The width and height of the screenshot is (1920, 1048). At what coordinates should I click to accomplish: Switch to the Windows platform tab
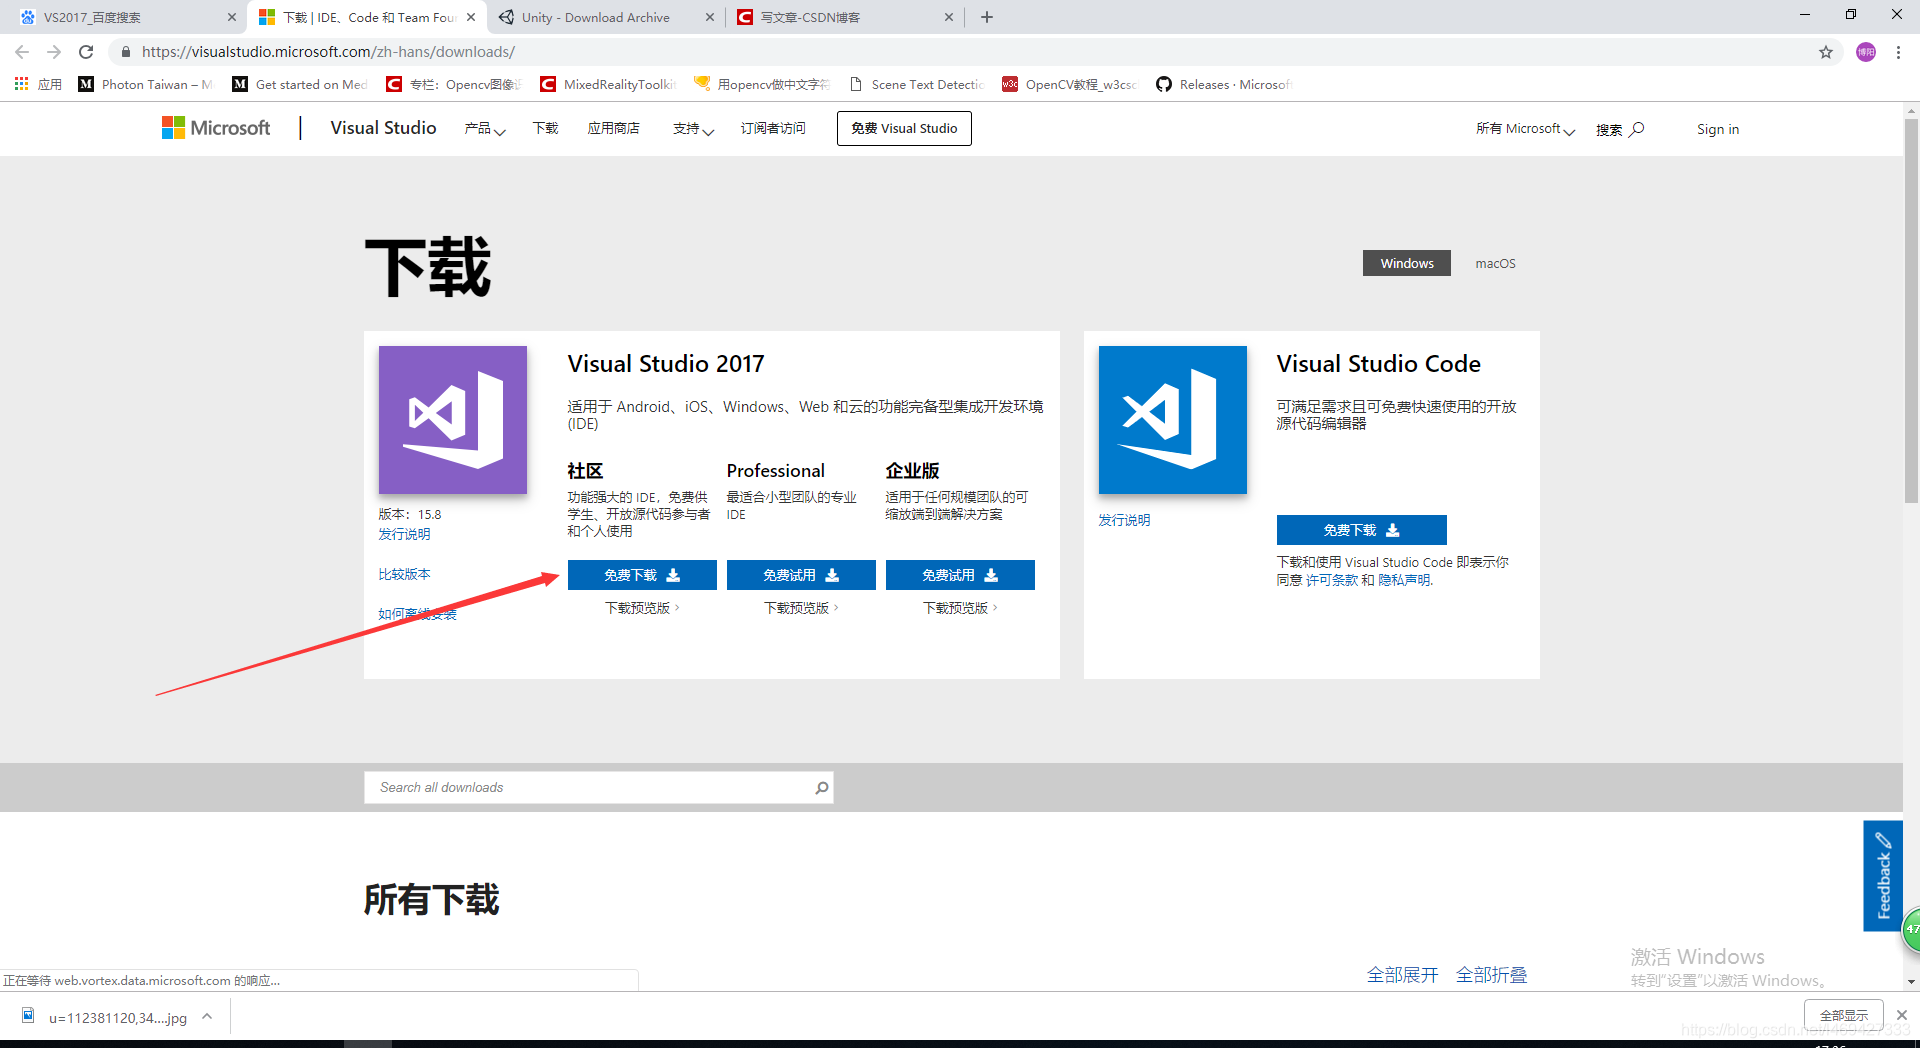tap(1407, 263)
